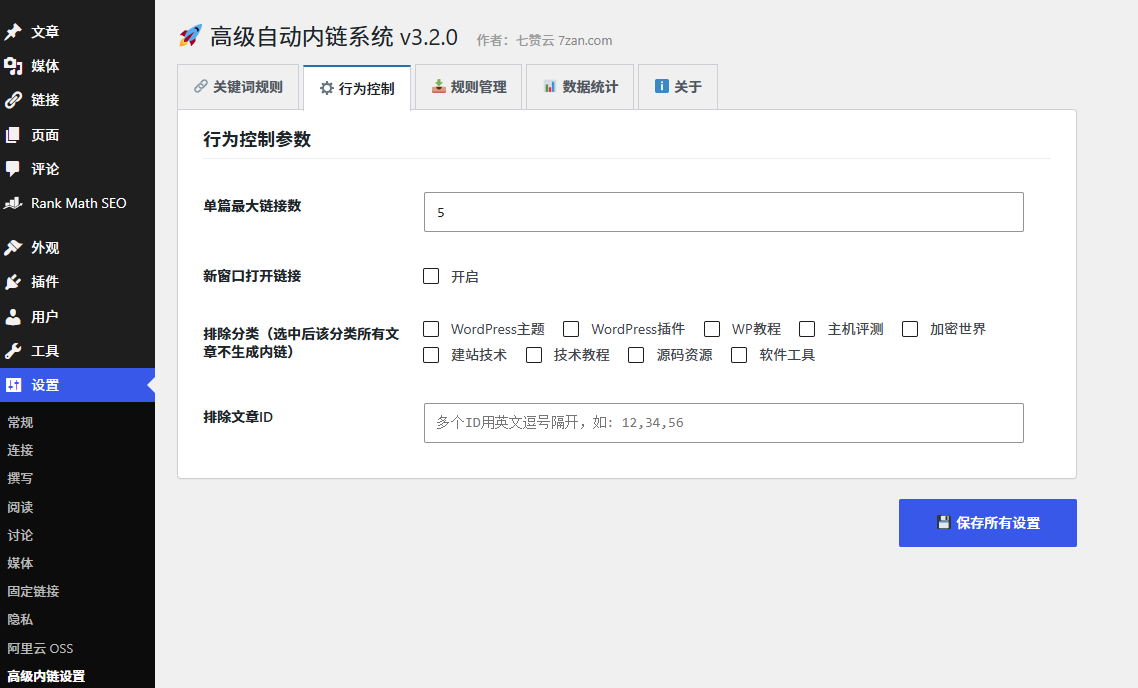The image size is (1138, 688).
Task: Click the plug icon beside 插件
Action: coord(13,282)
